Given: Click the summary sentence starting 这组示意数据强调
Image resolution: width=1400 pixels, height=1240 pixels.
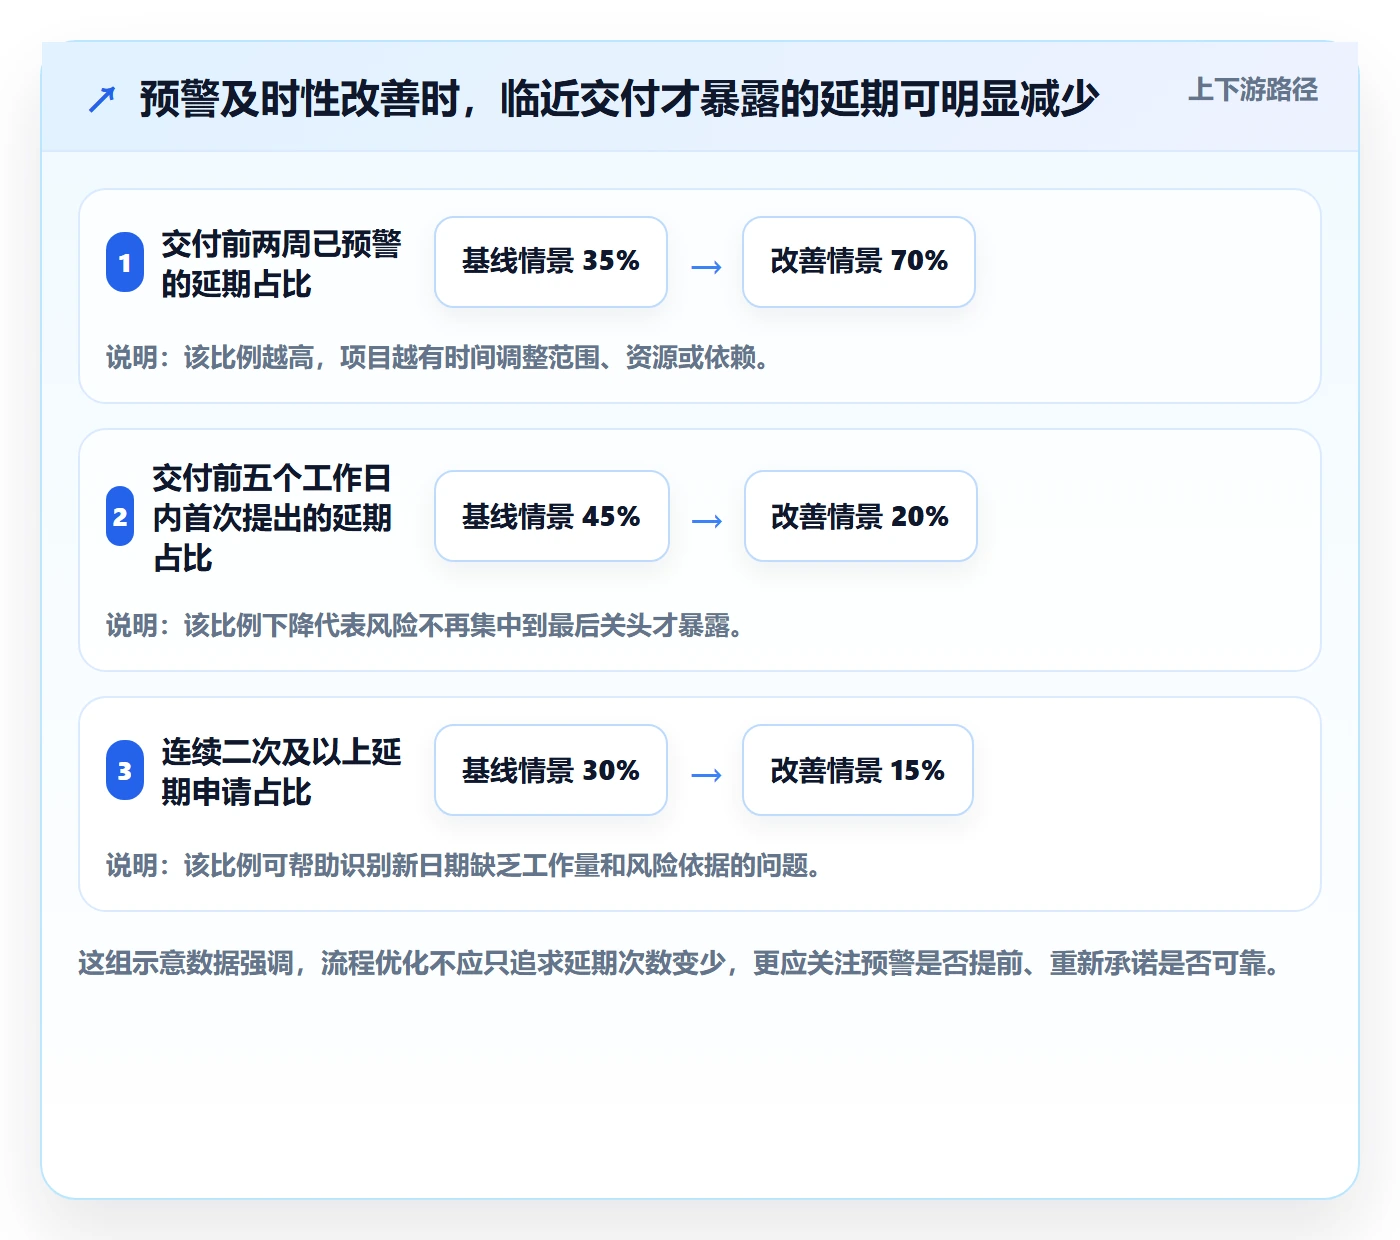Looking at the screenshot, I should 680,963.
